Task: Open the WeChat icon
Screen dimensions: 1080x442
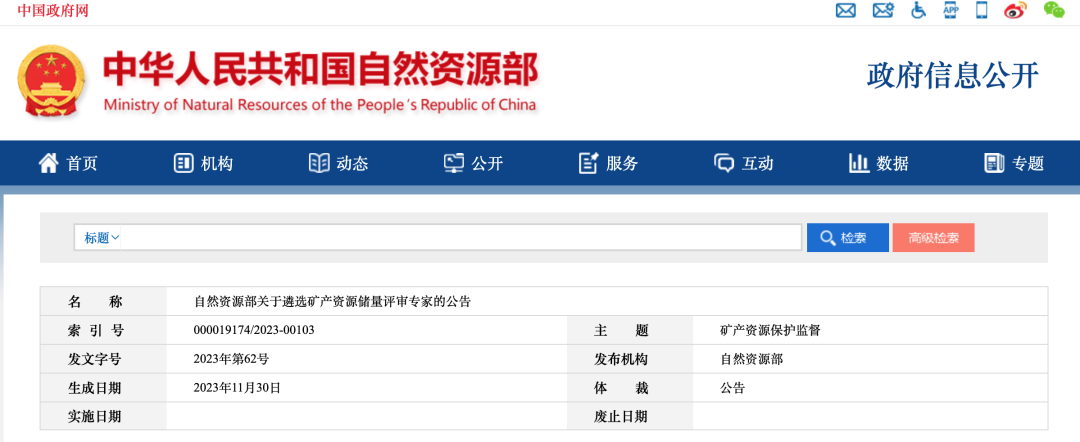Action: tap(1054, 10)
